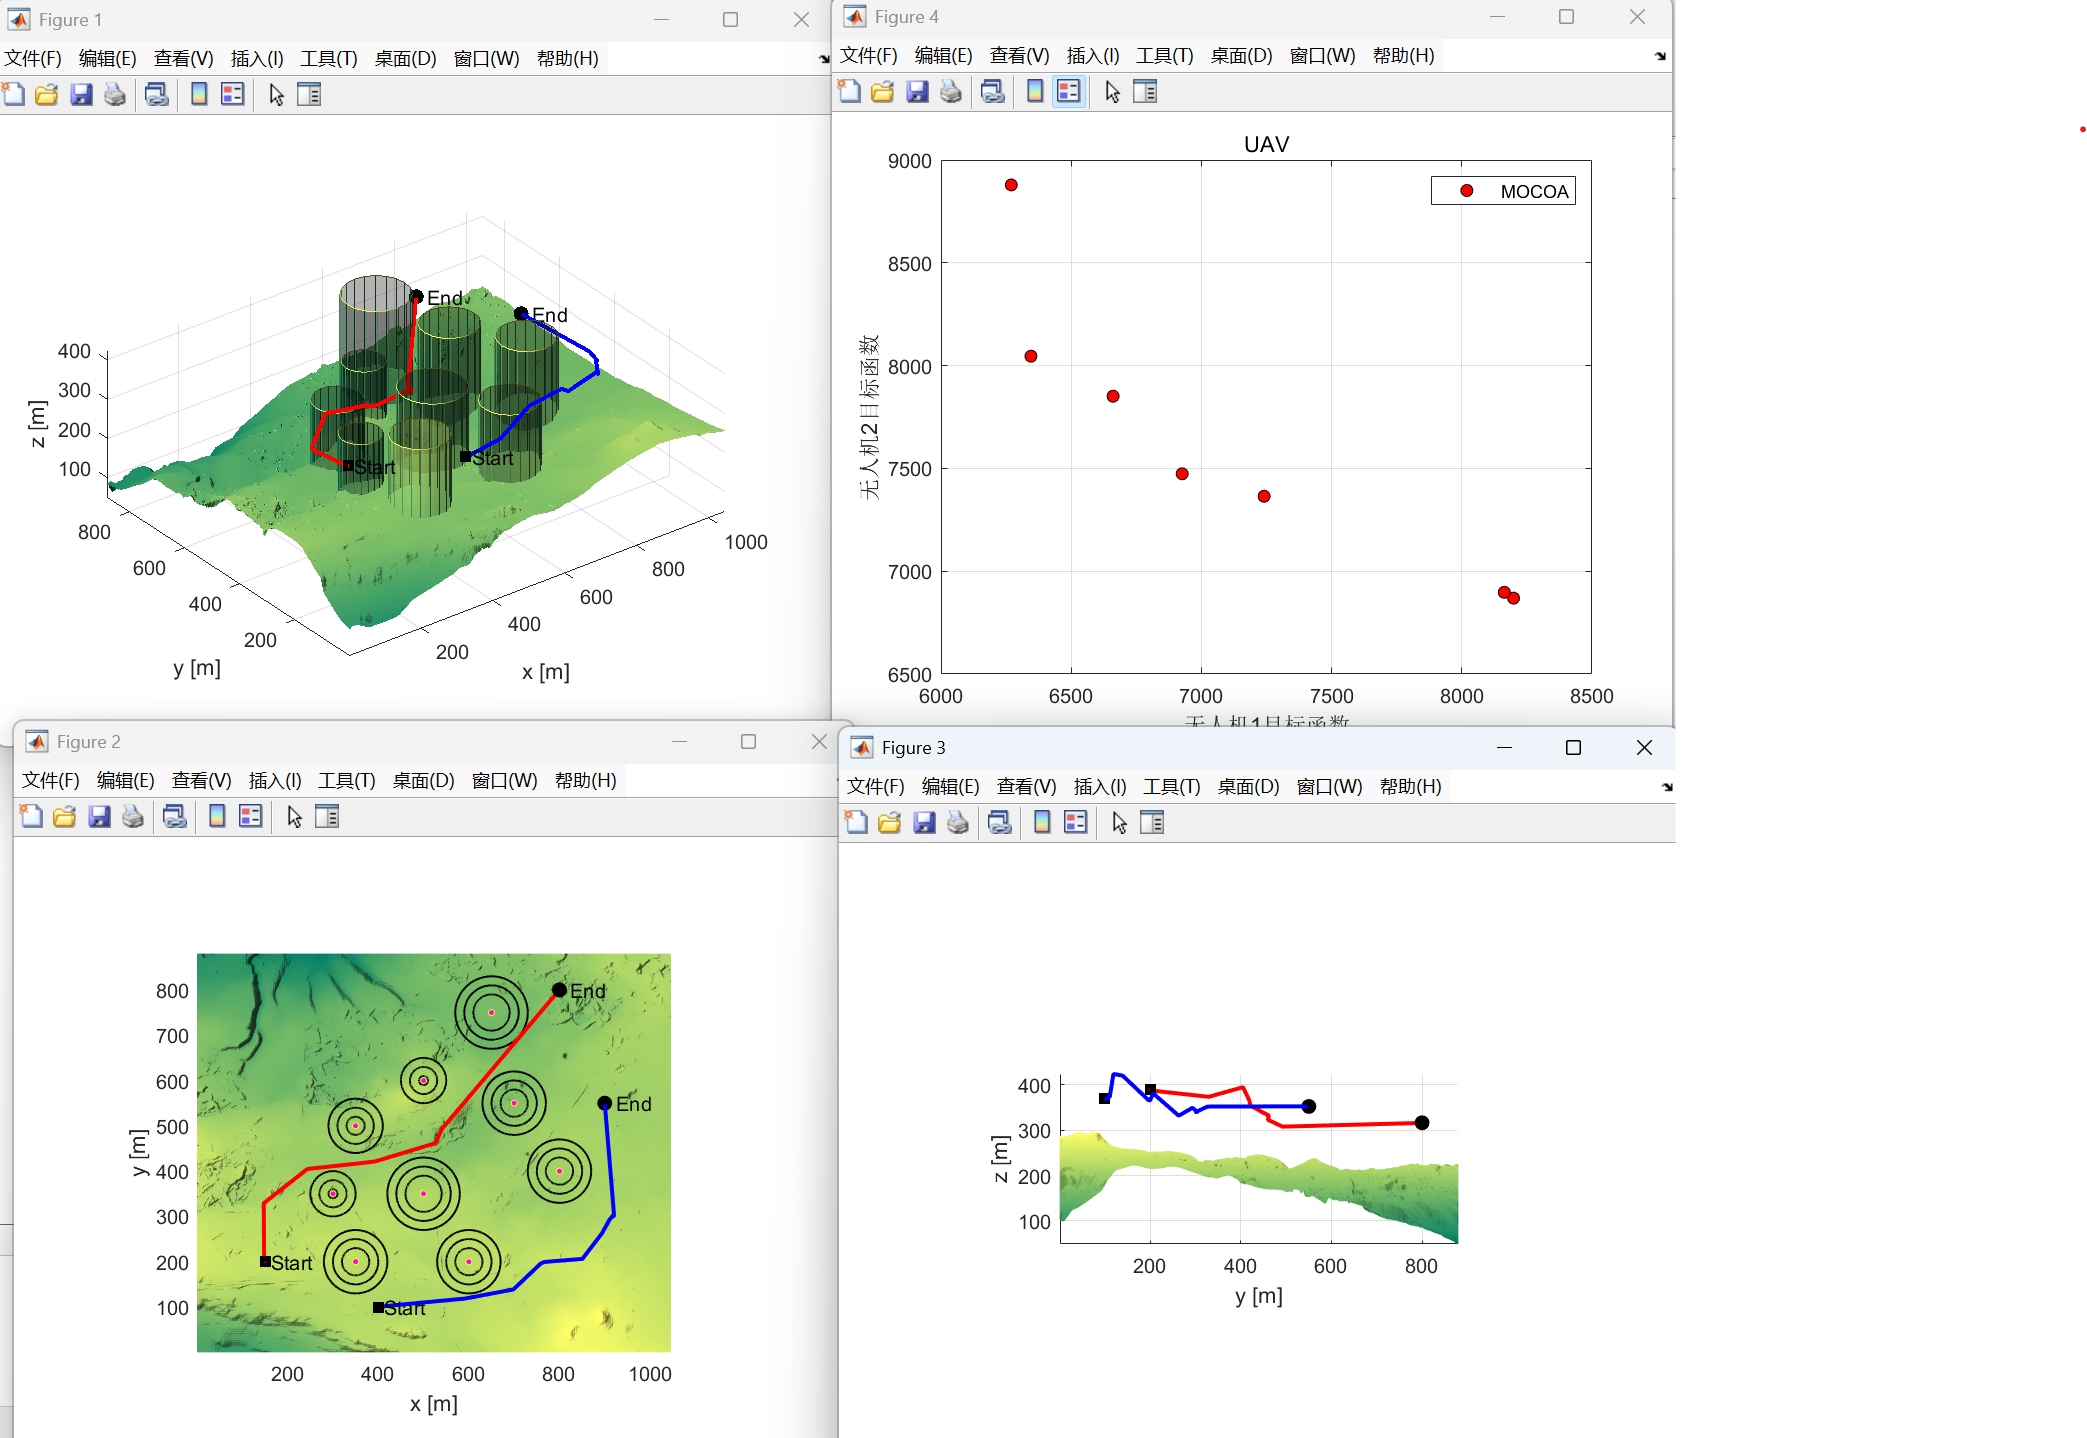Viewport: 2087px width, 1438px height.
Task: Click Print icon in Figure 4 toolbar
Action: [950, 92]
